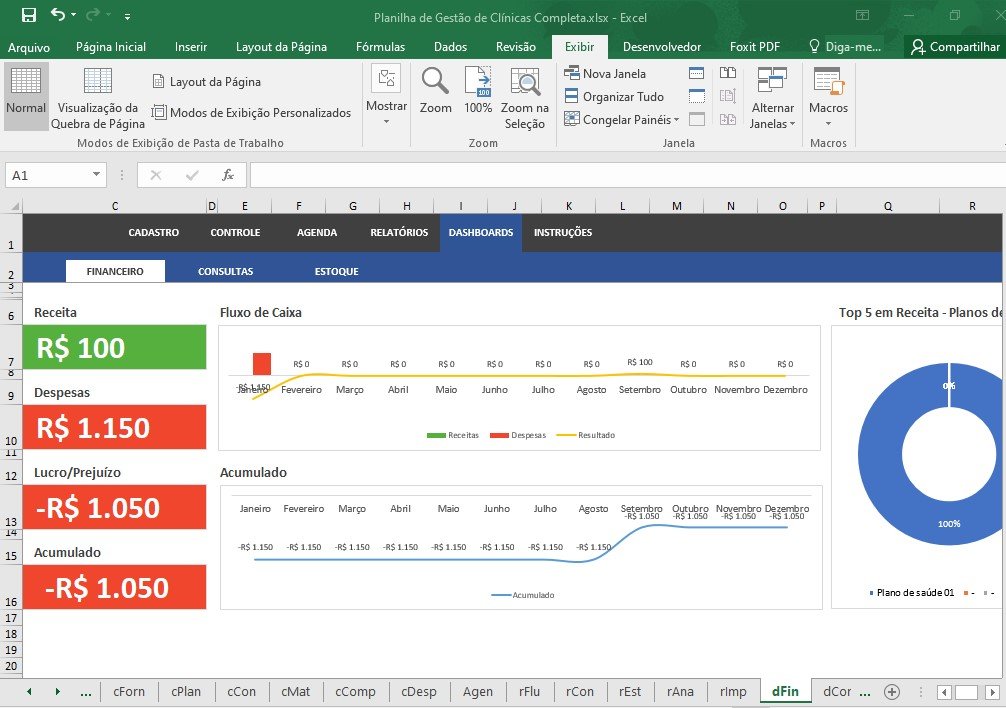
Task: Switch to the rFlu sheet tab
Action: click(529, 692)
